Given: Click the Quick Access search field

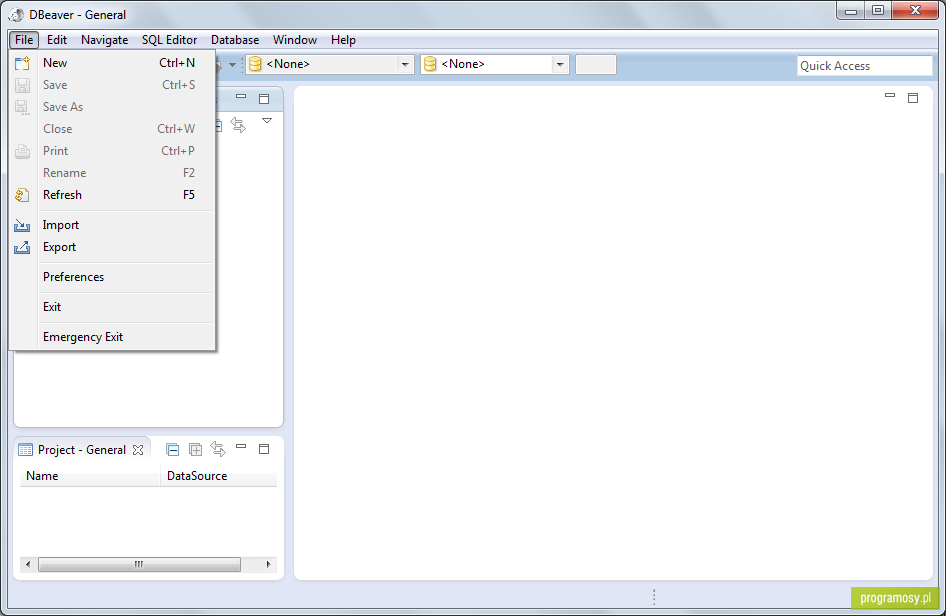Looking at the screenshot, I should [x=865, y=66].
